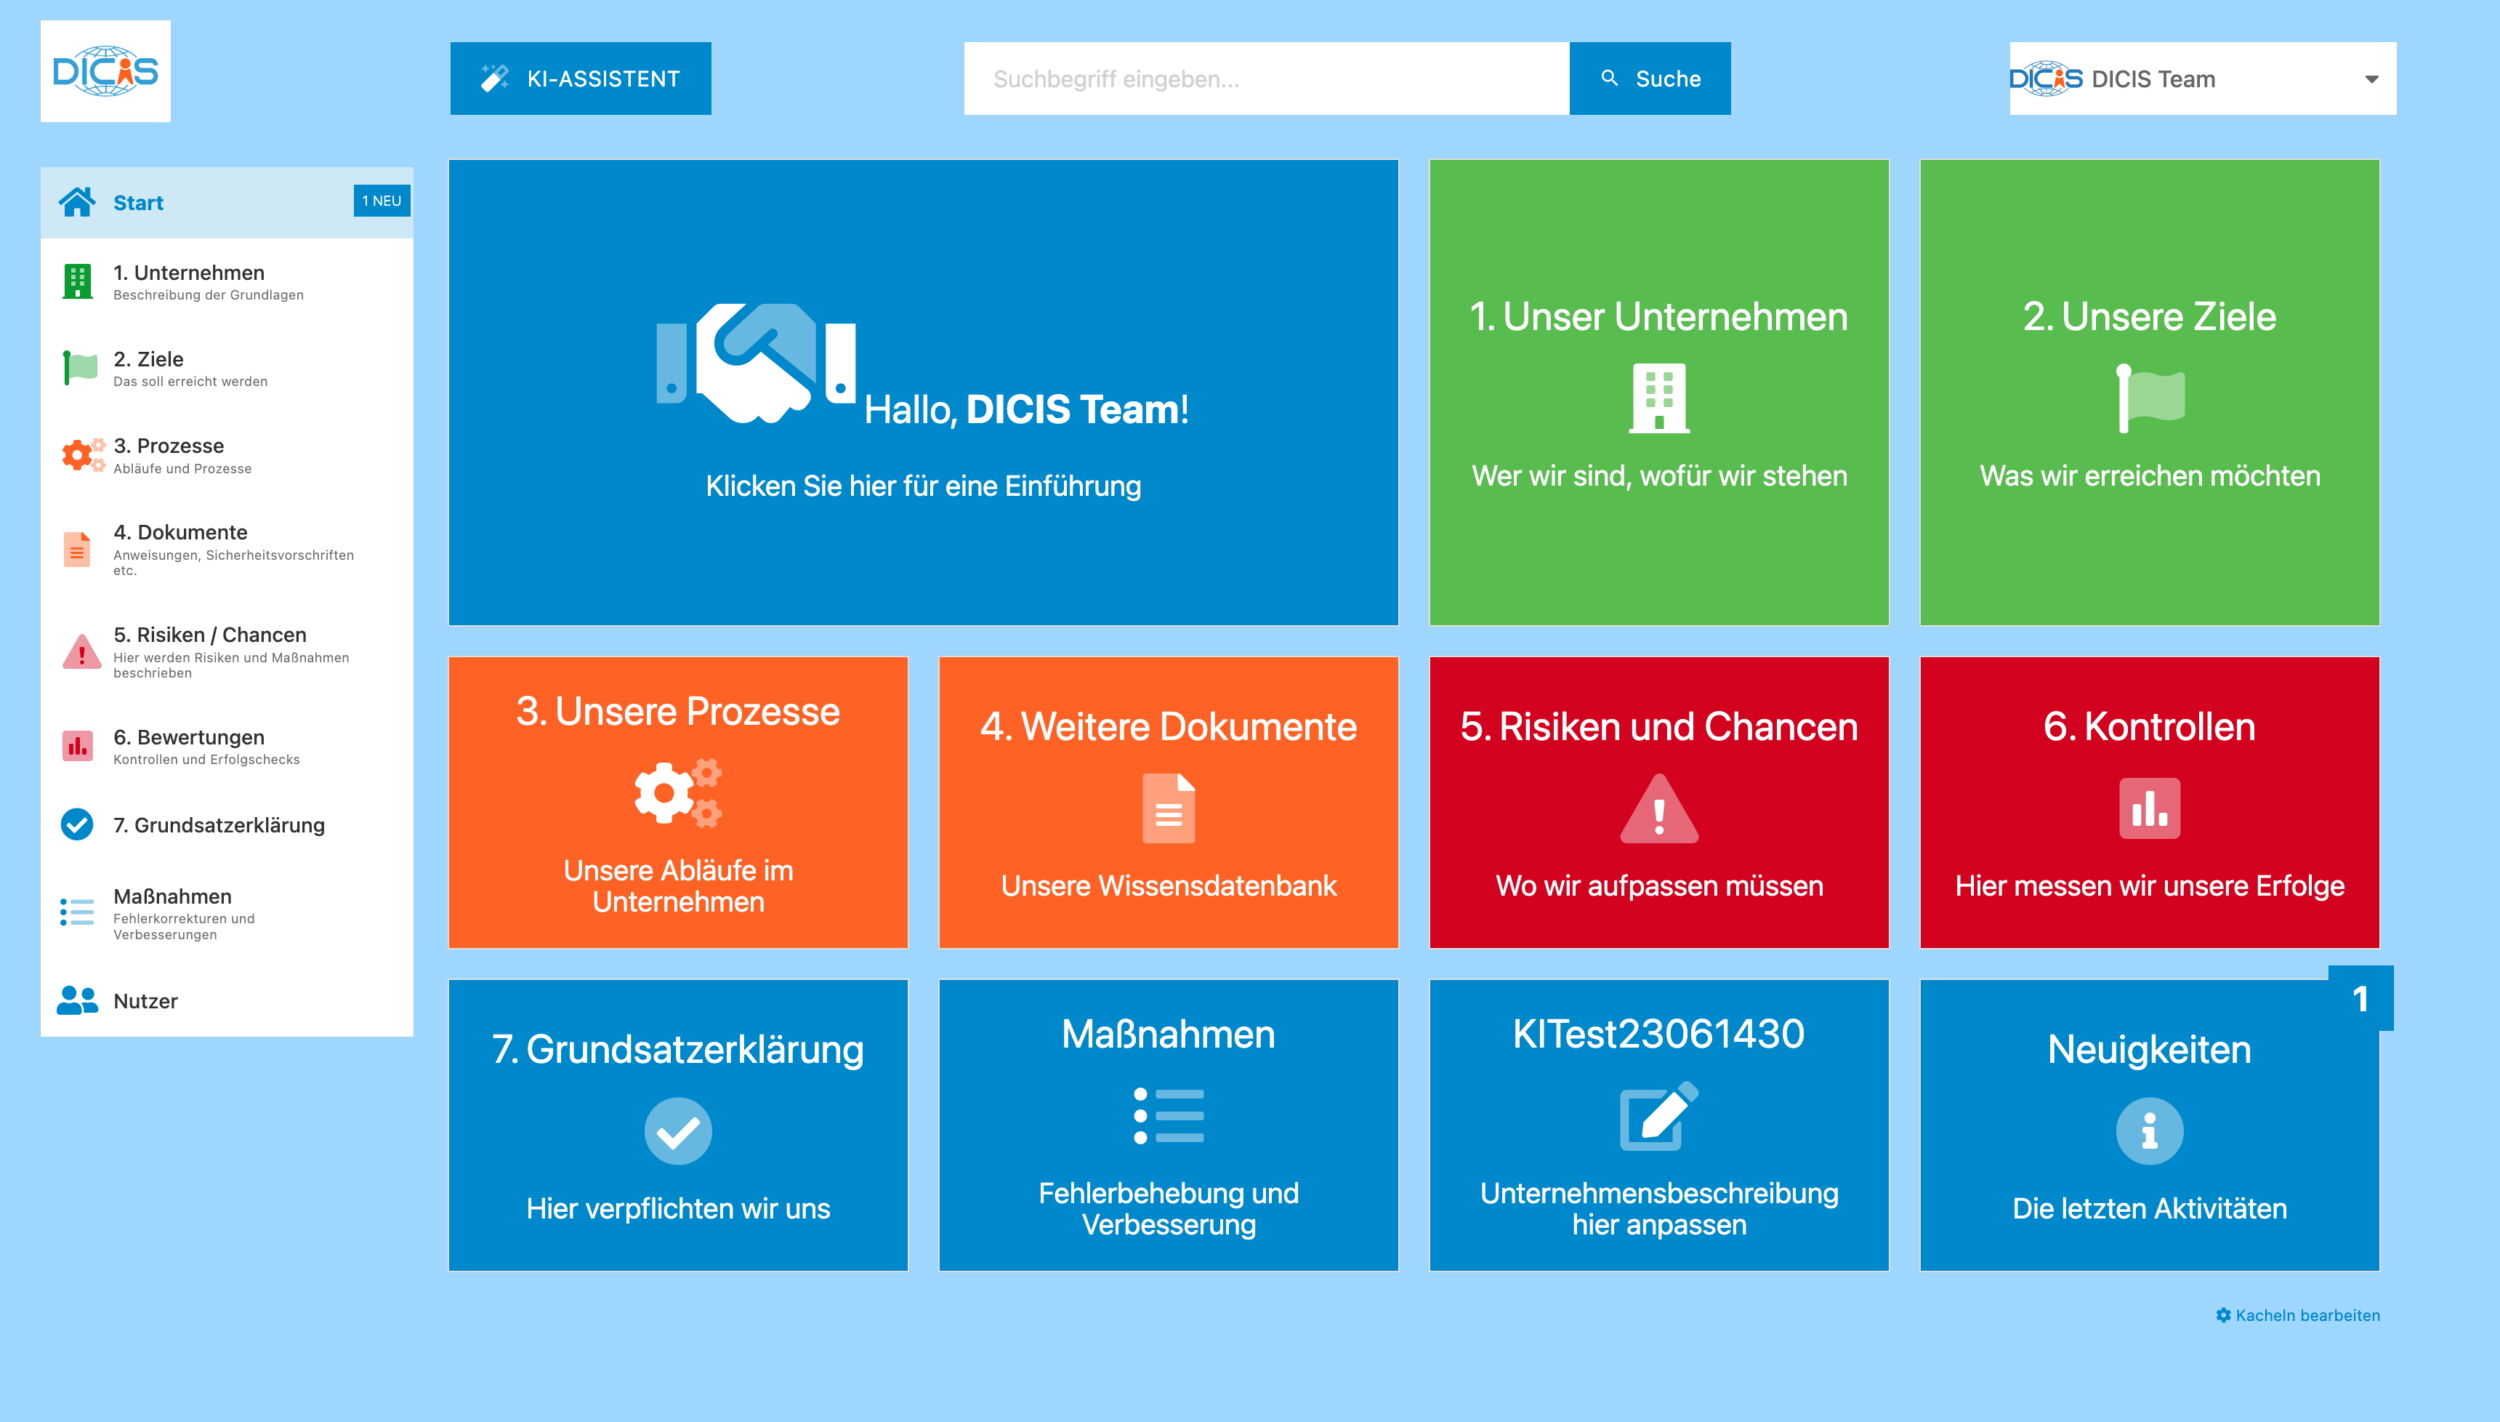Click the DICIS logo in top-left
Viewport: 2500px width, 1422px height.
105,71
